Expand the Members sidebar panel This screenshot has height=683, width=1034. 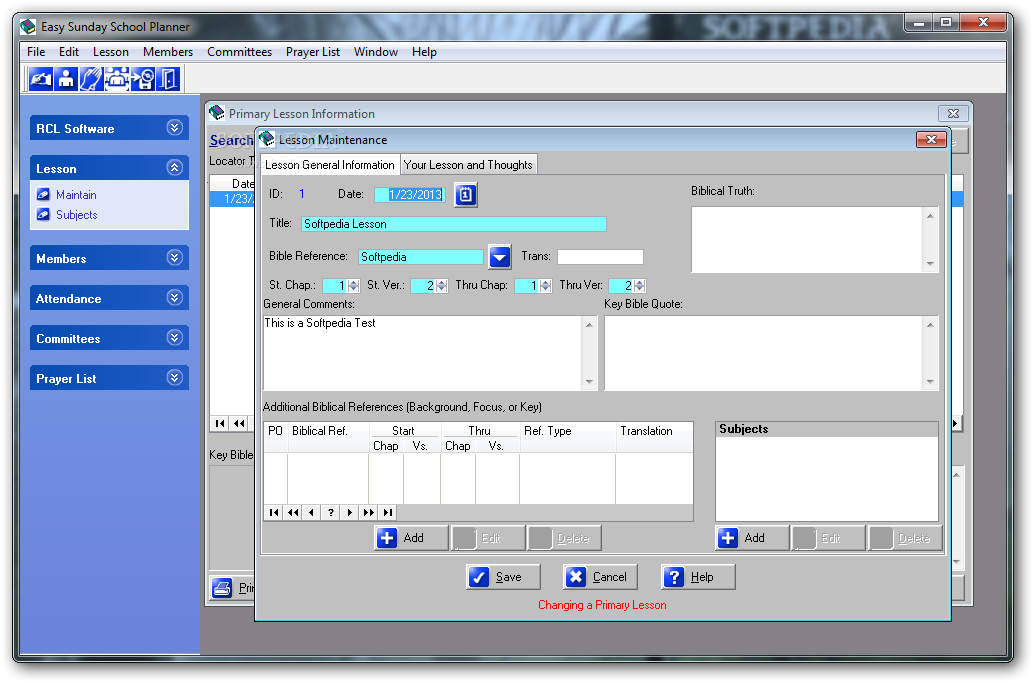[x=174, y=258]
